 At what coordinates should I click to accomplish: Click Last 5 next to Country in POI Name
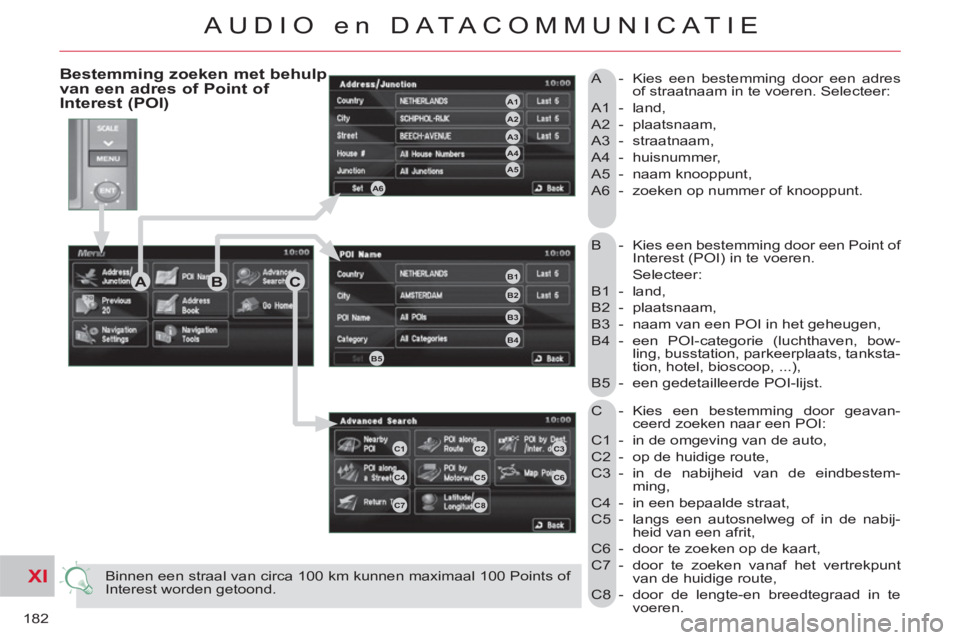point(548,274)
